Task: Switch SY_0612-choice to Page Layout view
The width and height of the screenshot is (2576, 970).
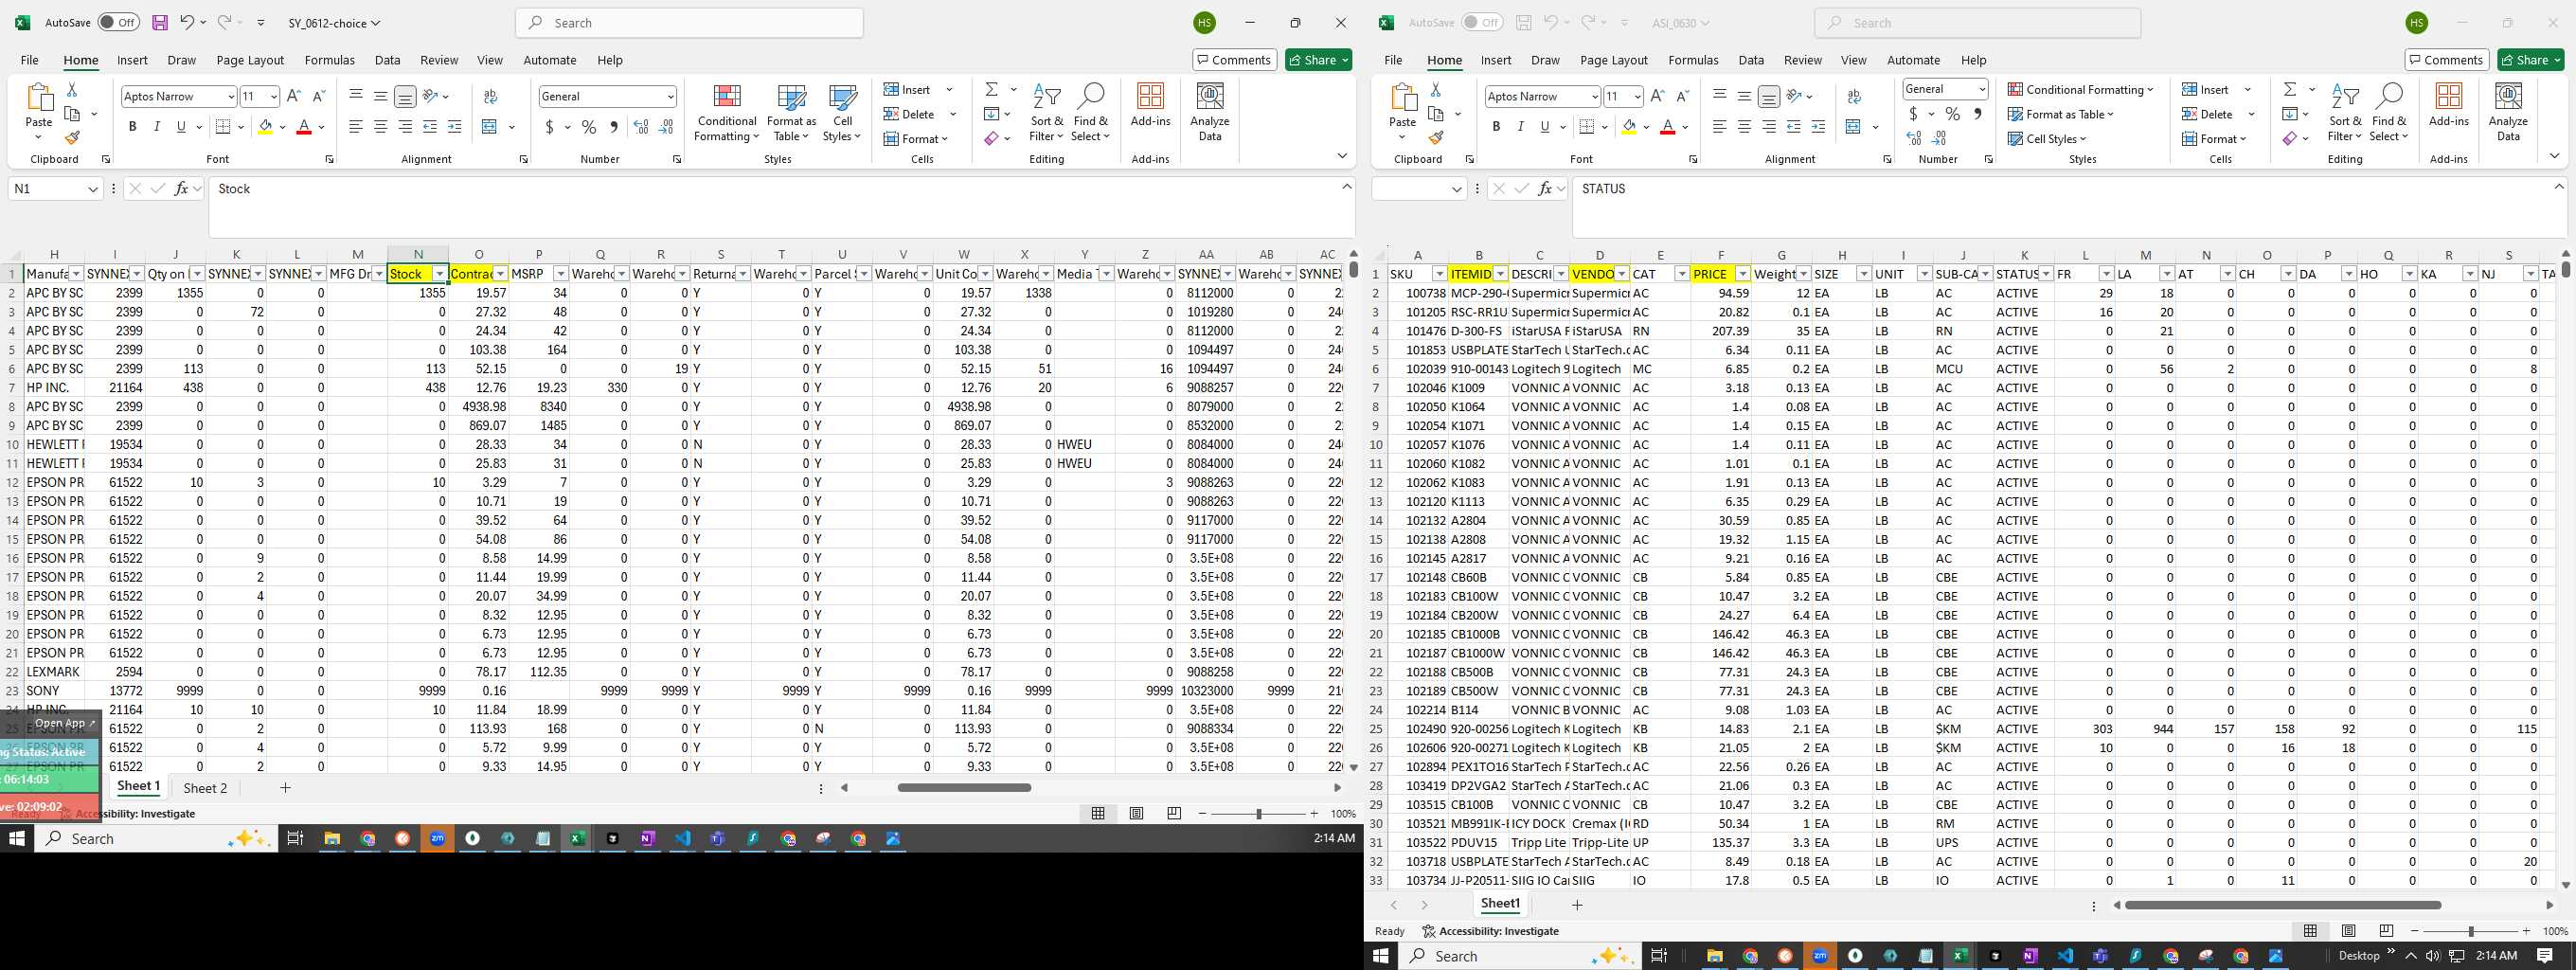Action: (x=1136, y=813)
